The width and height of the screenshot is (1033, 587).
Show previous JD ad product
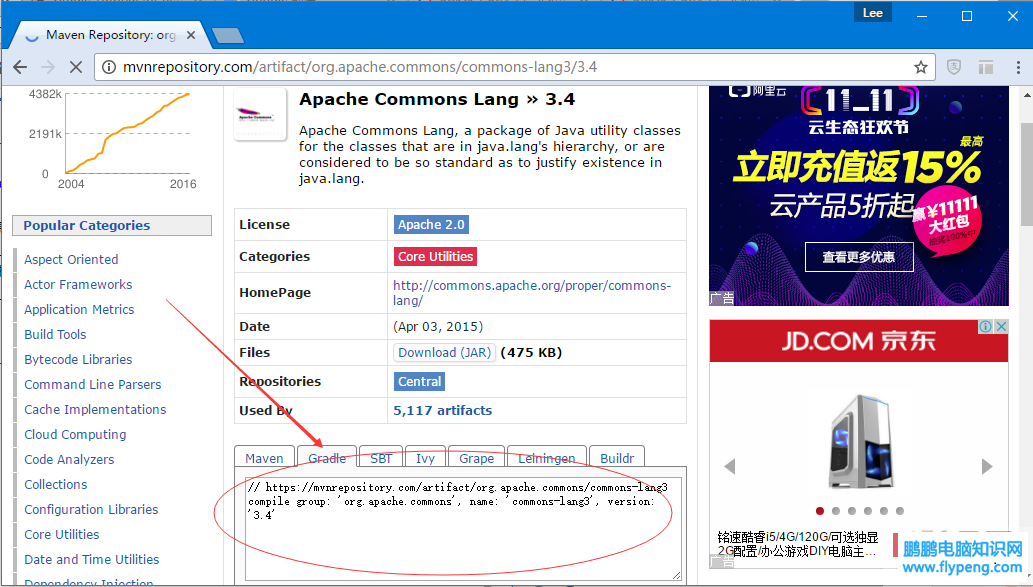point(729,466)
